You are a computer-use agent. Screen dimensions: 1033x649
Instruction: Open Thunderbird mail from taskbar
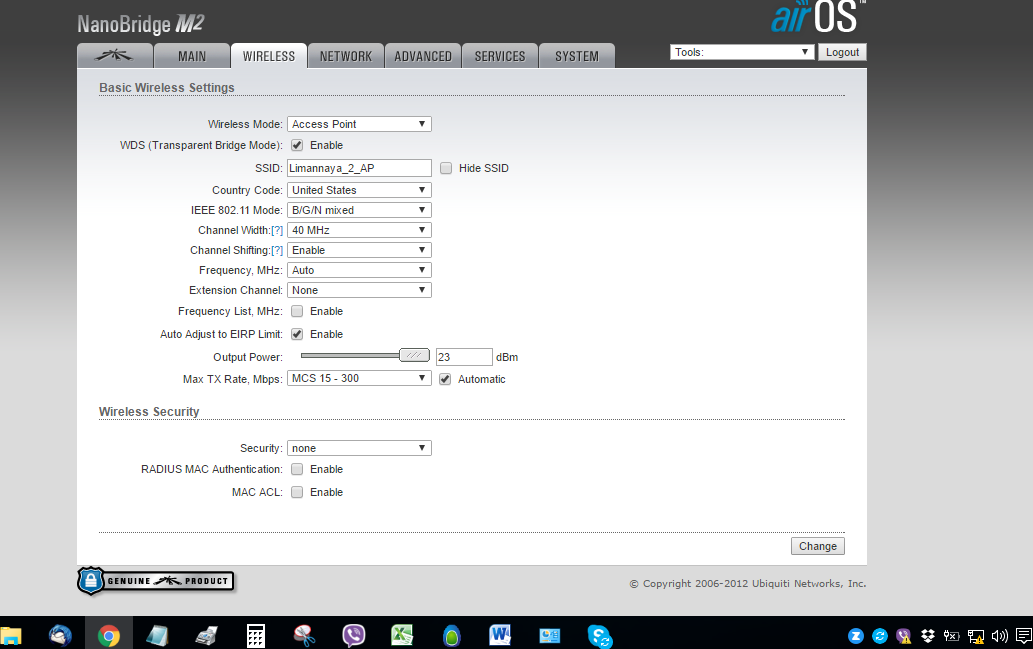pos(60,635)
